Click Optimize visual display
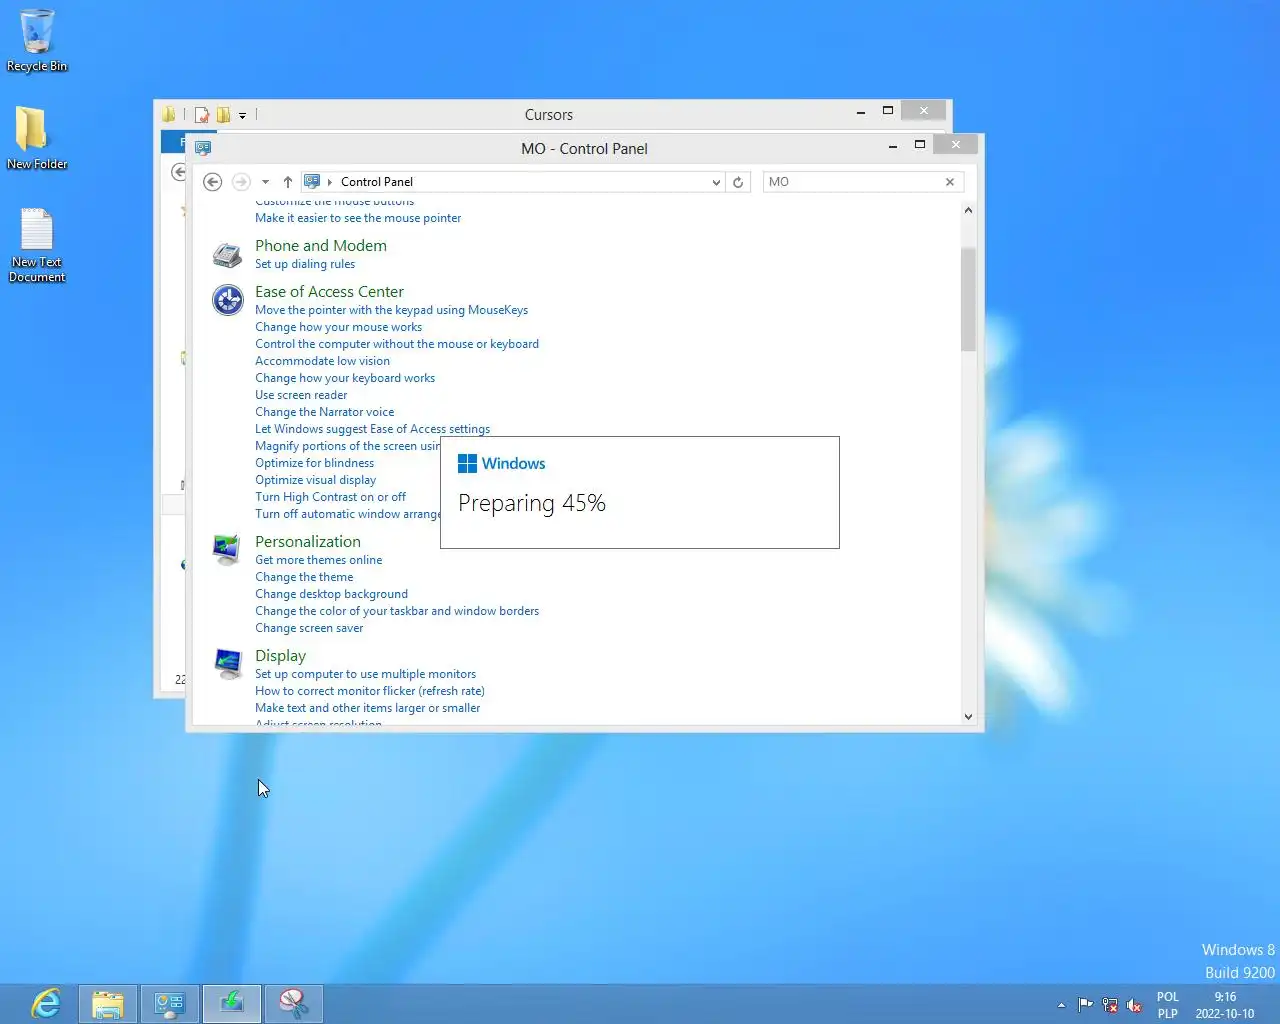This screenshot has height=1024, width=1280. click(x=315, y=480)
